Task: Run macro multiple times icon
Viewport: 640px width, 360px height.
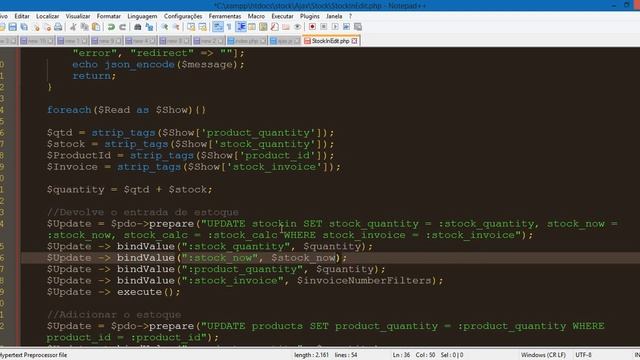Action: [x=346, y=27]
